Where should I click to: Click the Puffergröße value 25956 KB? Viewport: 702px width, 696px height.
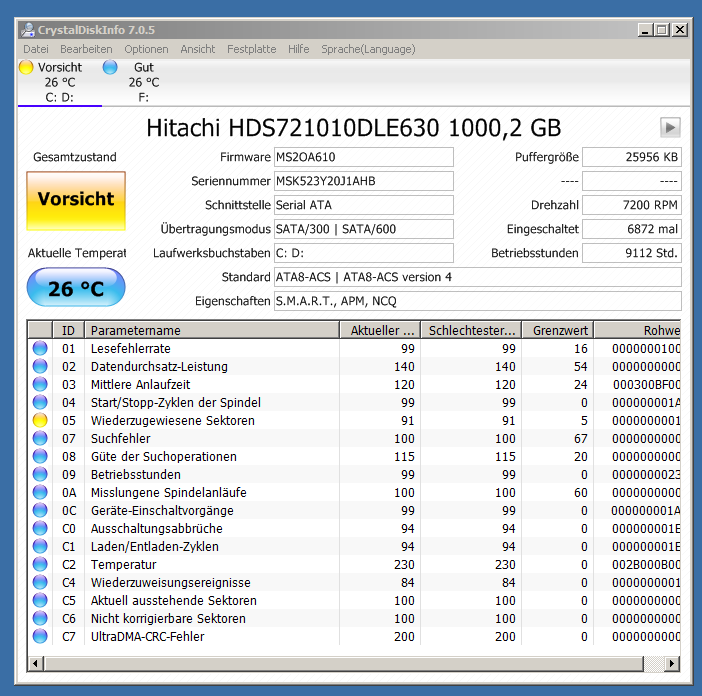[x=632, y=157]
